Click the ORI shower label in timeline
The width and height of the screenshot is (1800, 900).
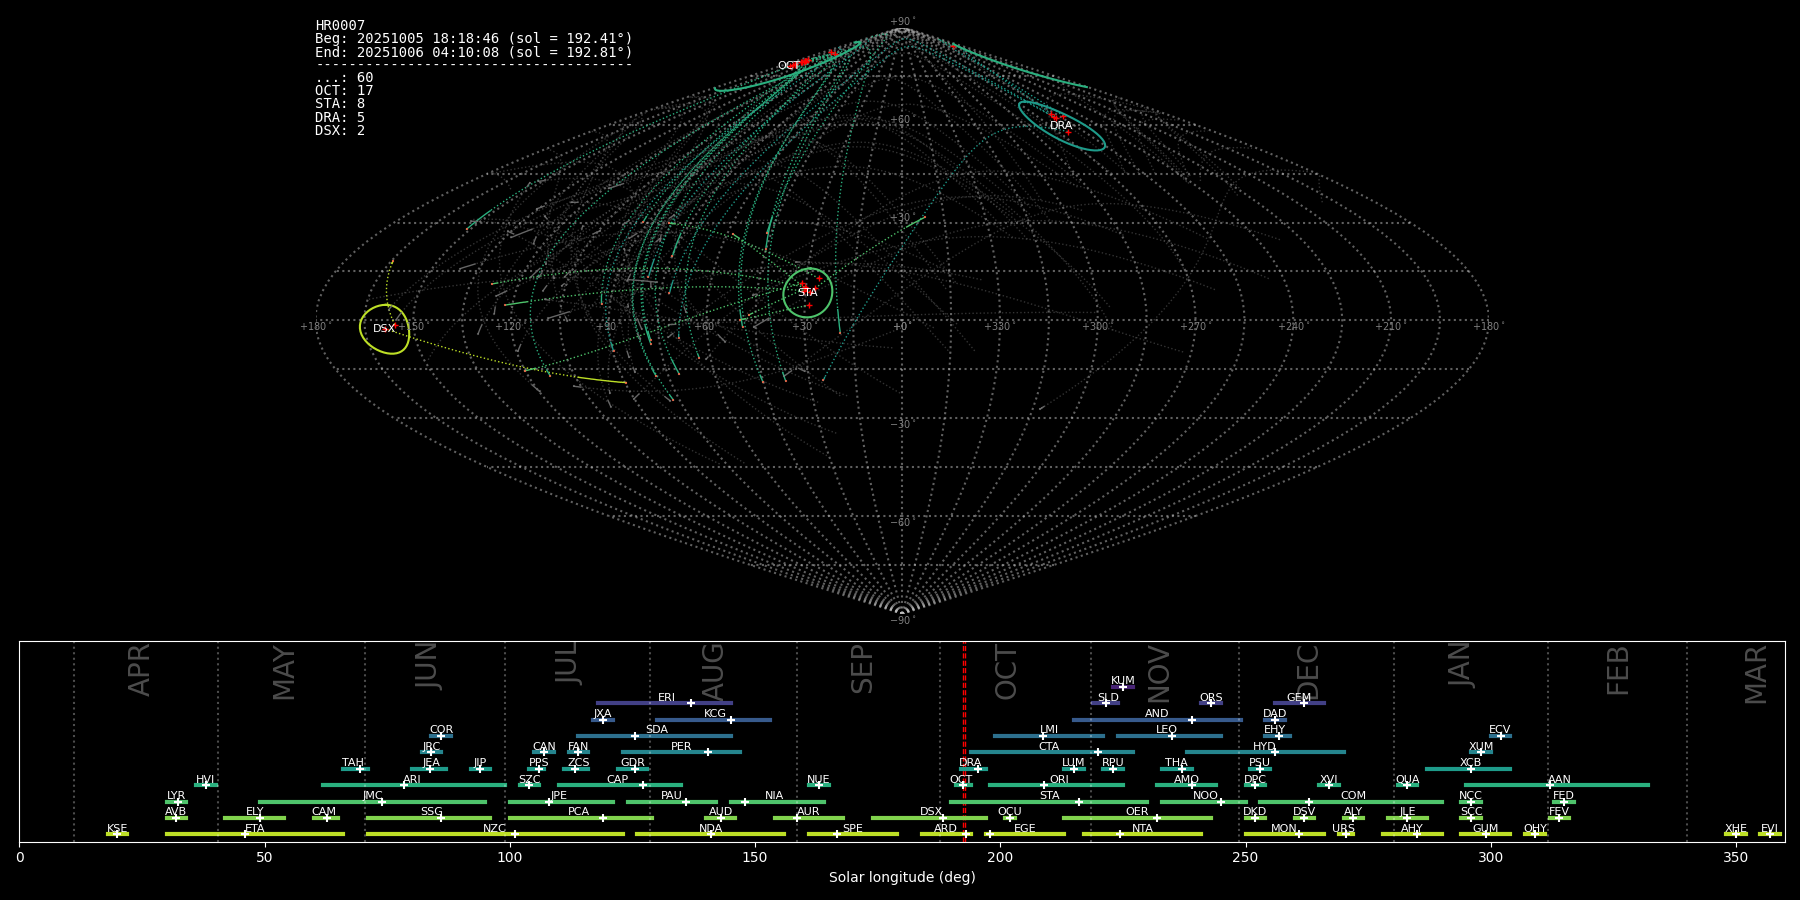tap(1059, 780)
